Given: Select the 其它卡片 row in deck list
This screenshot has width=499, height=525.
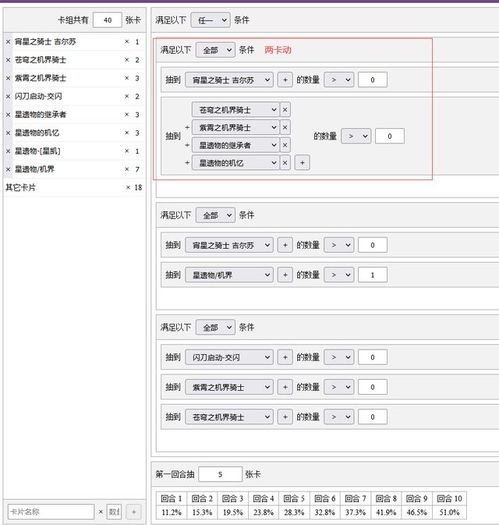Looking at the screenshot, I should 74,188.
